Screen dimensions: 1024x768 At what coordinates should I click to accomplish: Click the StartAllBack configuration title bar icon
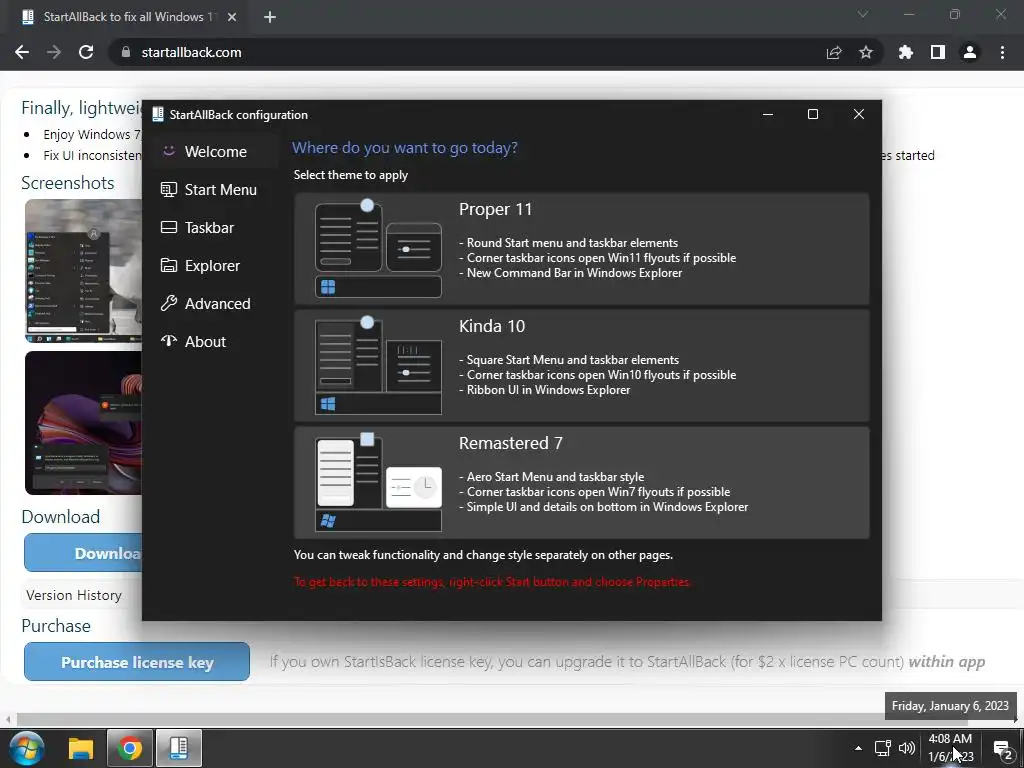[157, 114]
